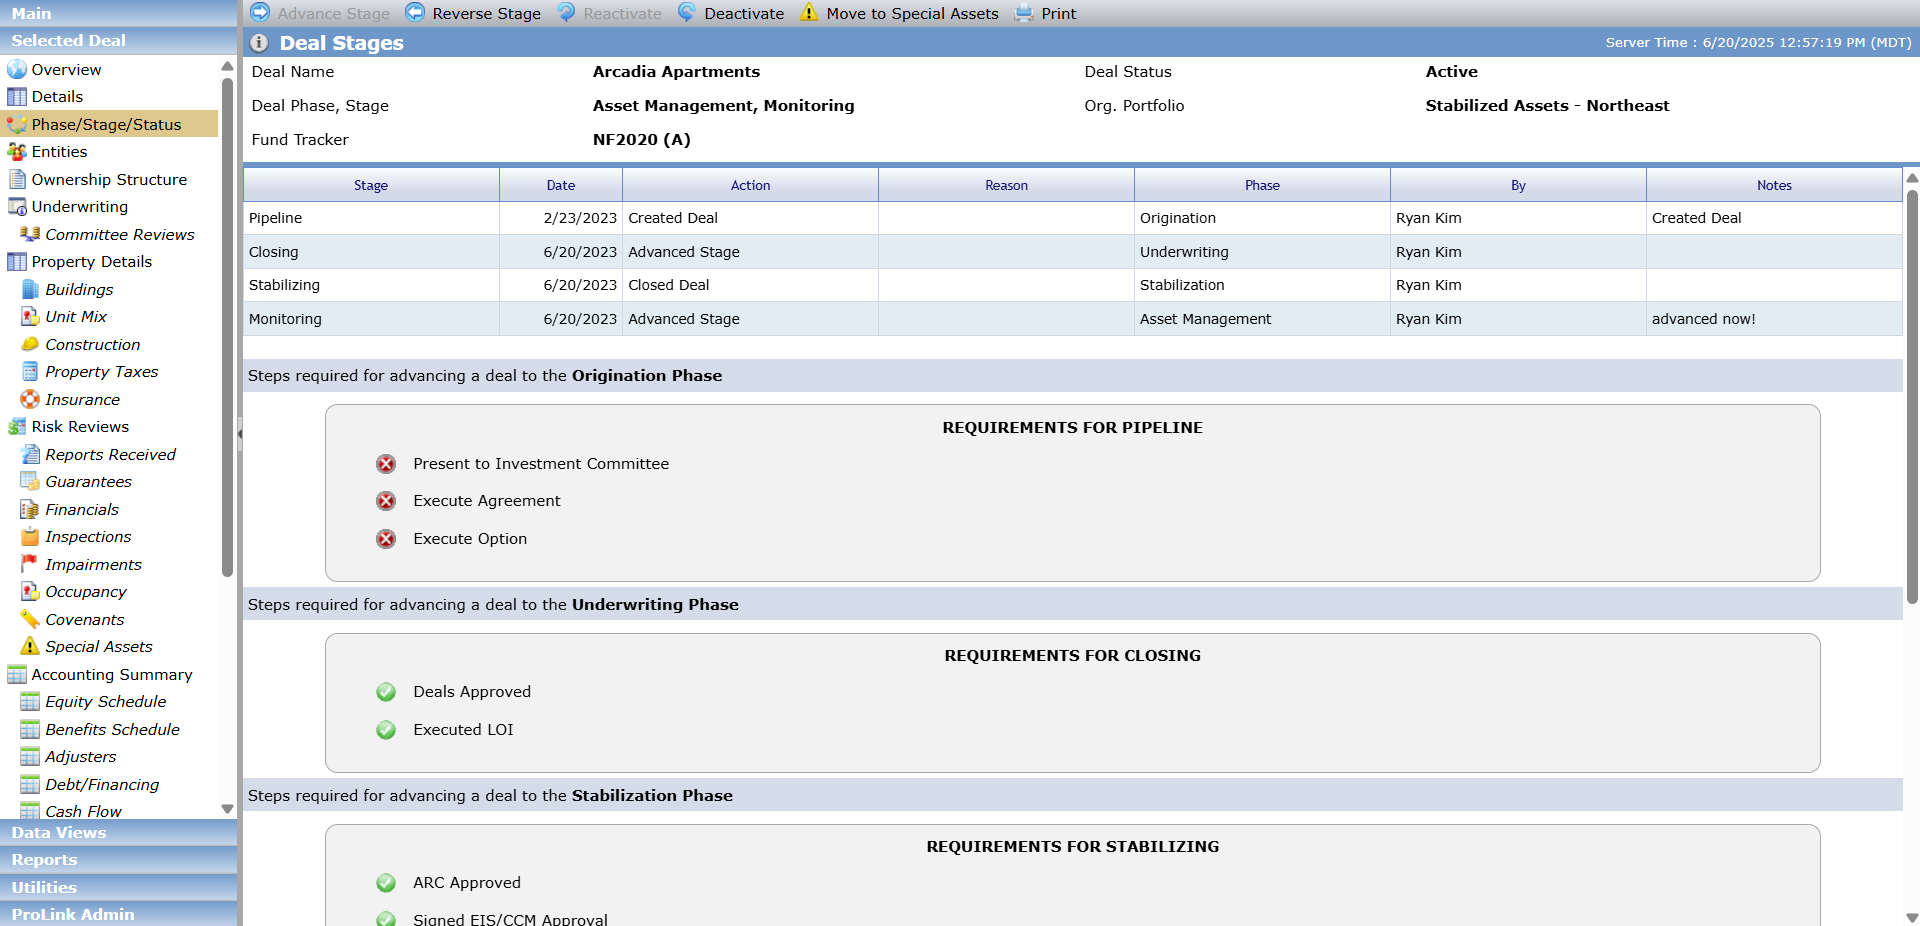Image resolution: width=1920 pixels, height=926 pixels.
Task: Click the Ownership Structure document icon
Action: click(17, 179)
